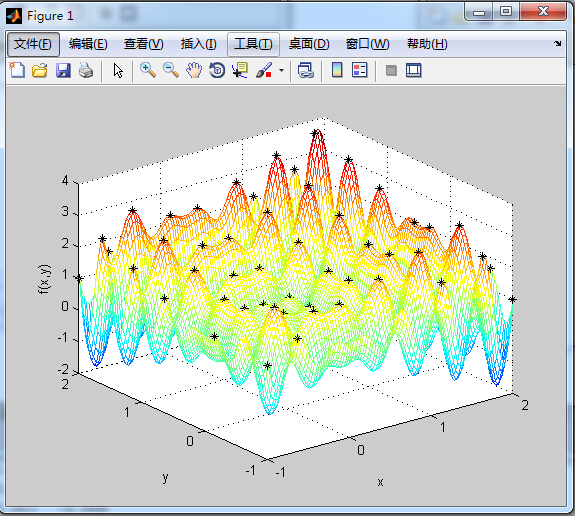Open a file with the folder icon

[40, 70]
